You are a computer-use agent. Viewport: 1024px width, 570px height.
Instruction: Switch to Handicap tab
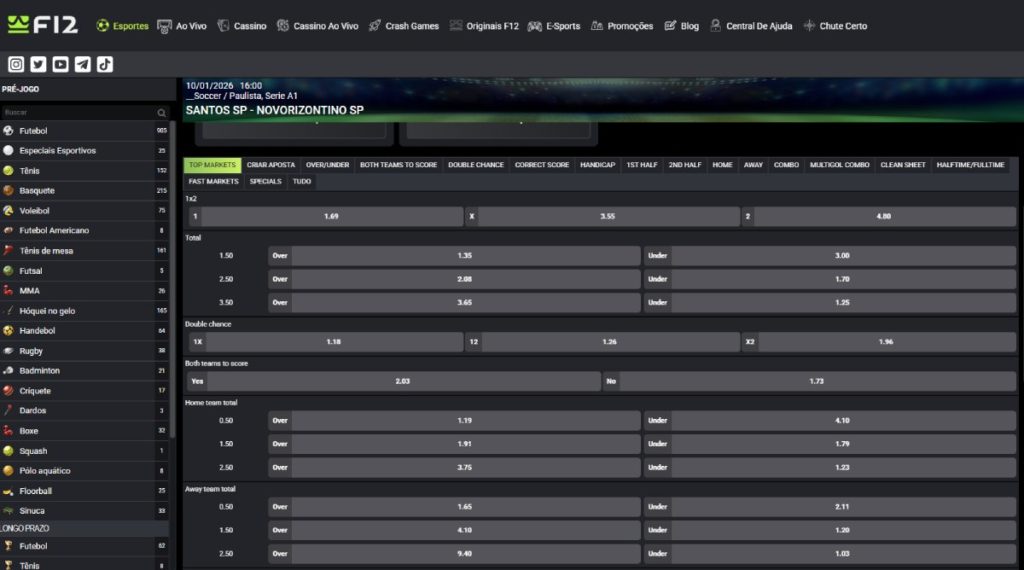(x=598, y=165)
